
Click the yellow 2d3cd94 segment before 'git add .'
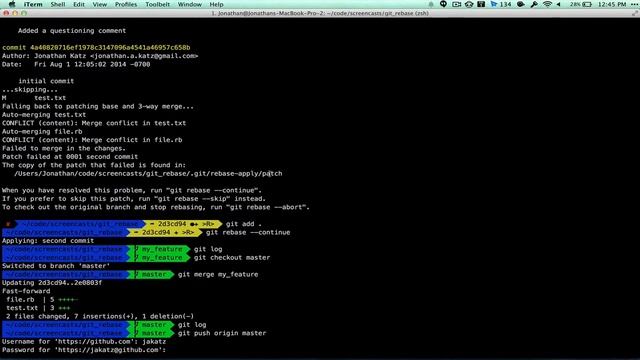point(182,224)
